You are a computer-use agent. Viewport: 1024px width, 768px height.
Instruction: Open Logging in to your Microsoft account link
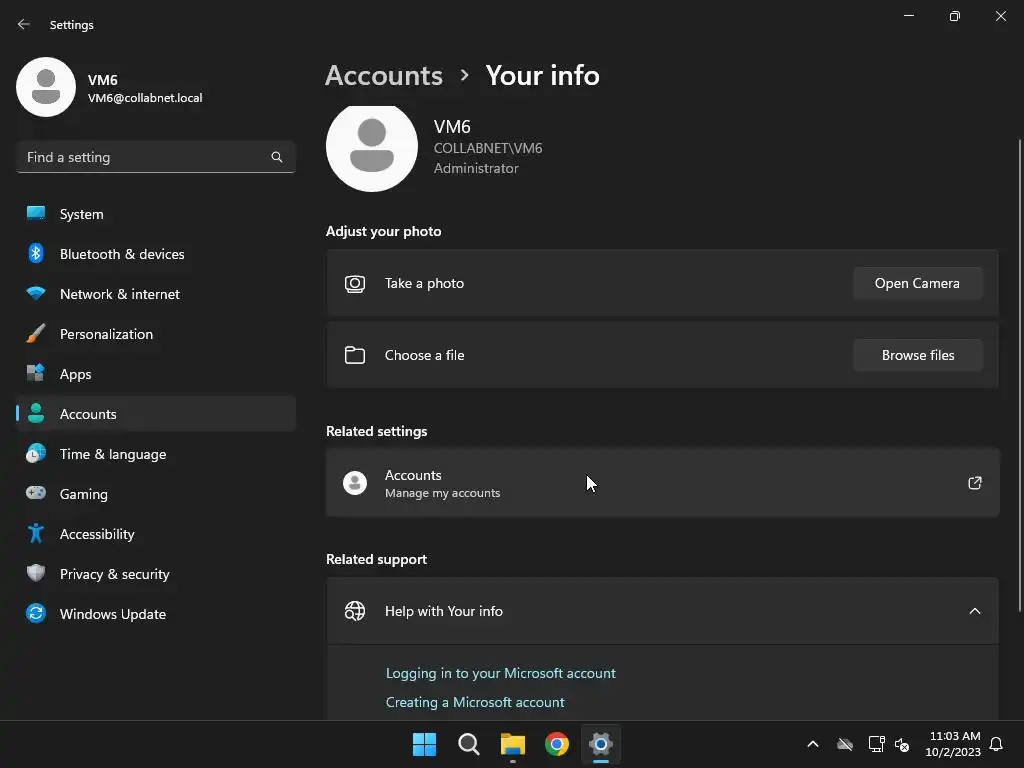(500, 673)
